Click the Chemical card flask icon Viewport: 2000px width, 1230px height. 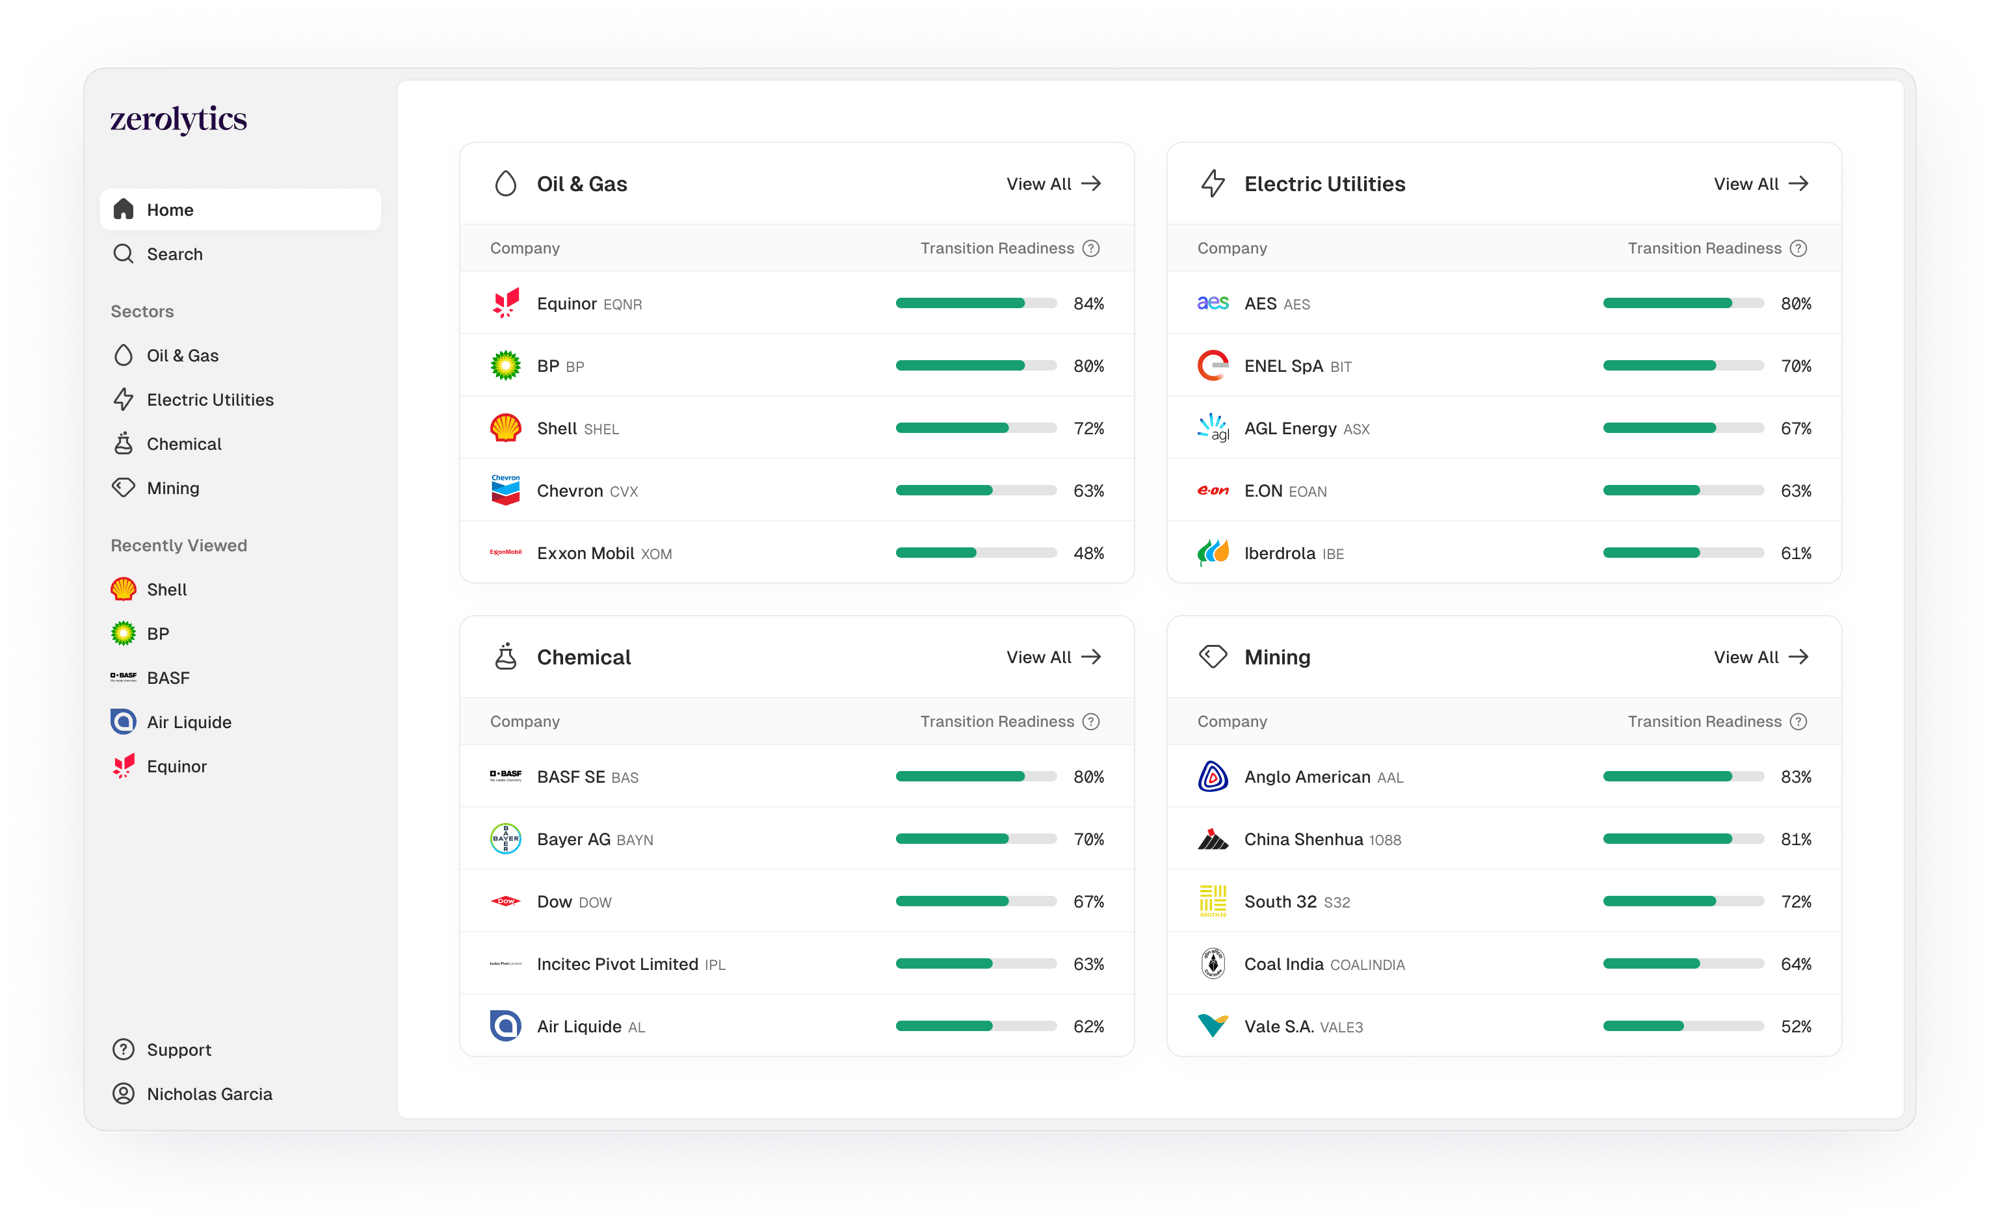click(x=506, y=657)
